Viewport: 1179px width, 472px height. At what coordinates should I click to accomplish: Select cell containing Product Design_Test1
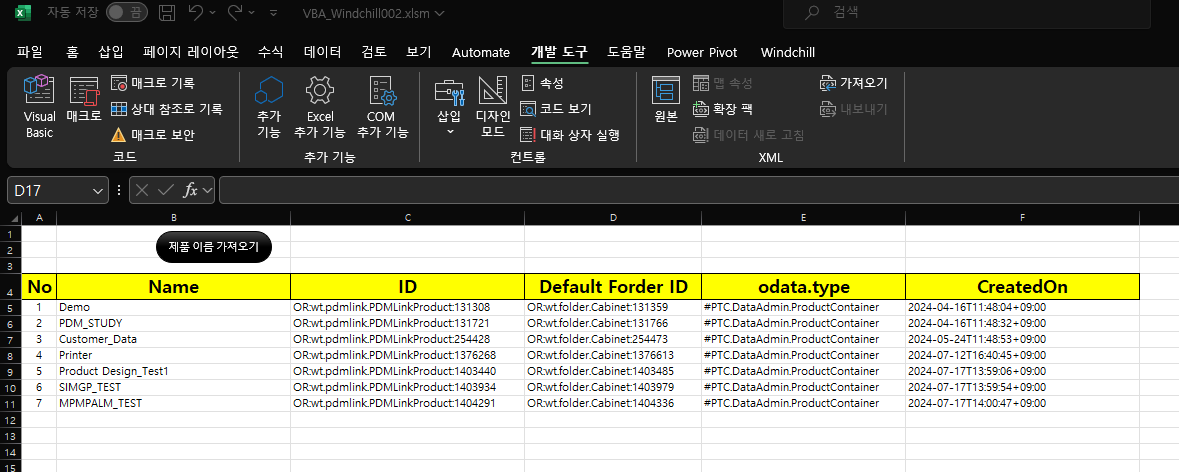tap(174, 371)
